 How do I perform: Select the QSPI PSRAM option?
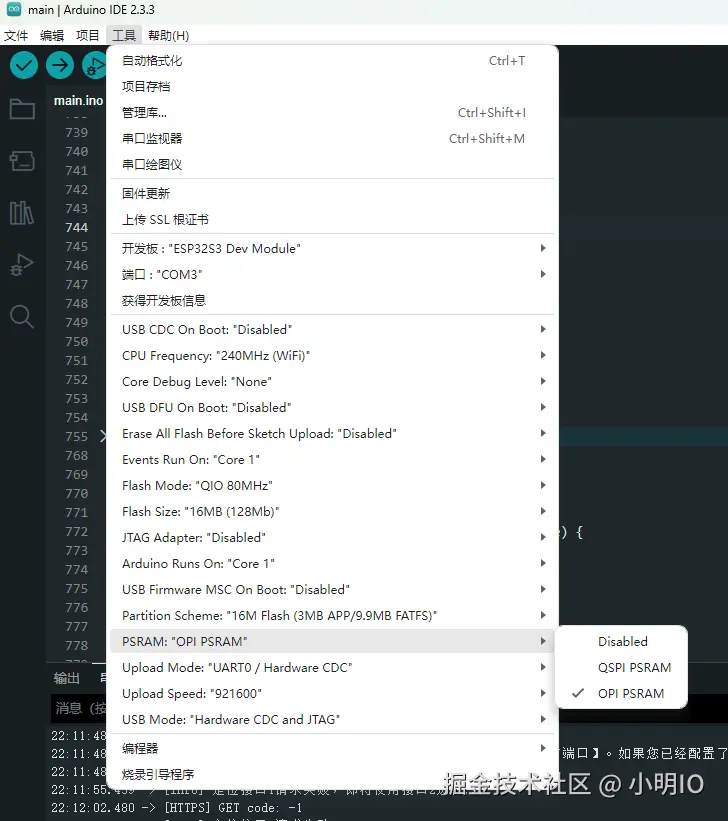tap(622, 668)
